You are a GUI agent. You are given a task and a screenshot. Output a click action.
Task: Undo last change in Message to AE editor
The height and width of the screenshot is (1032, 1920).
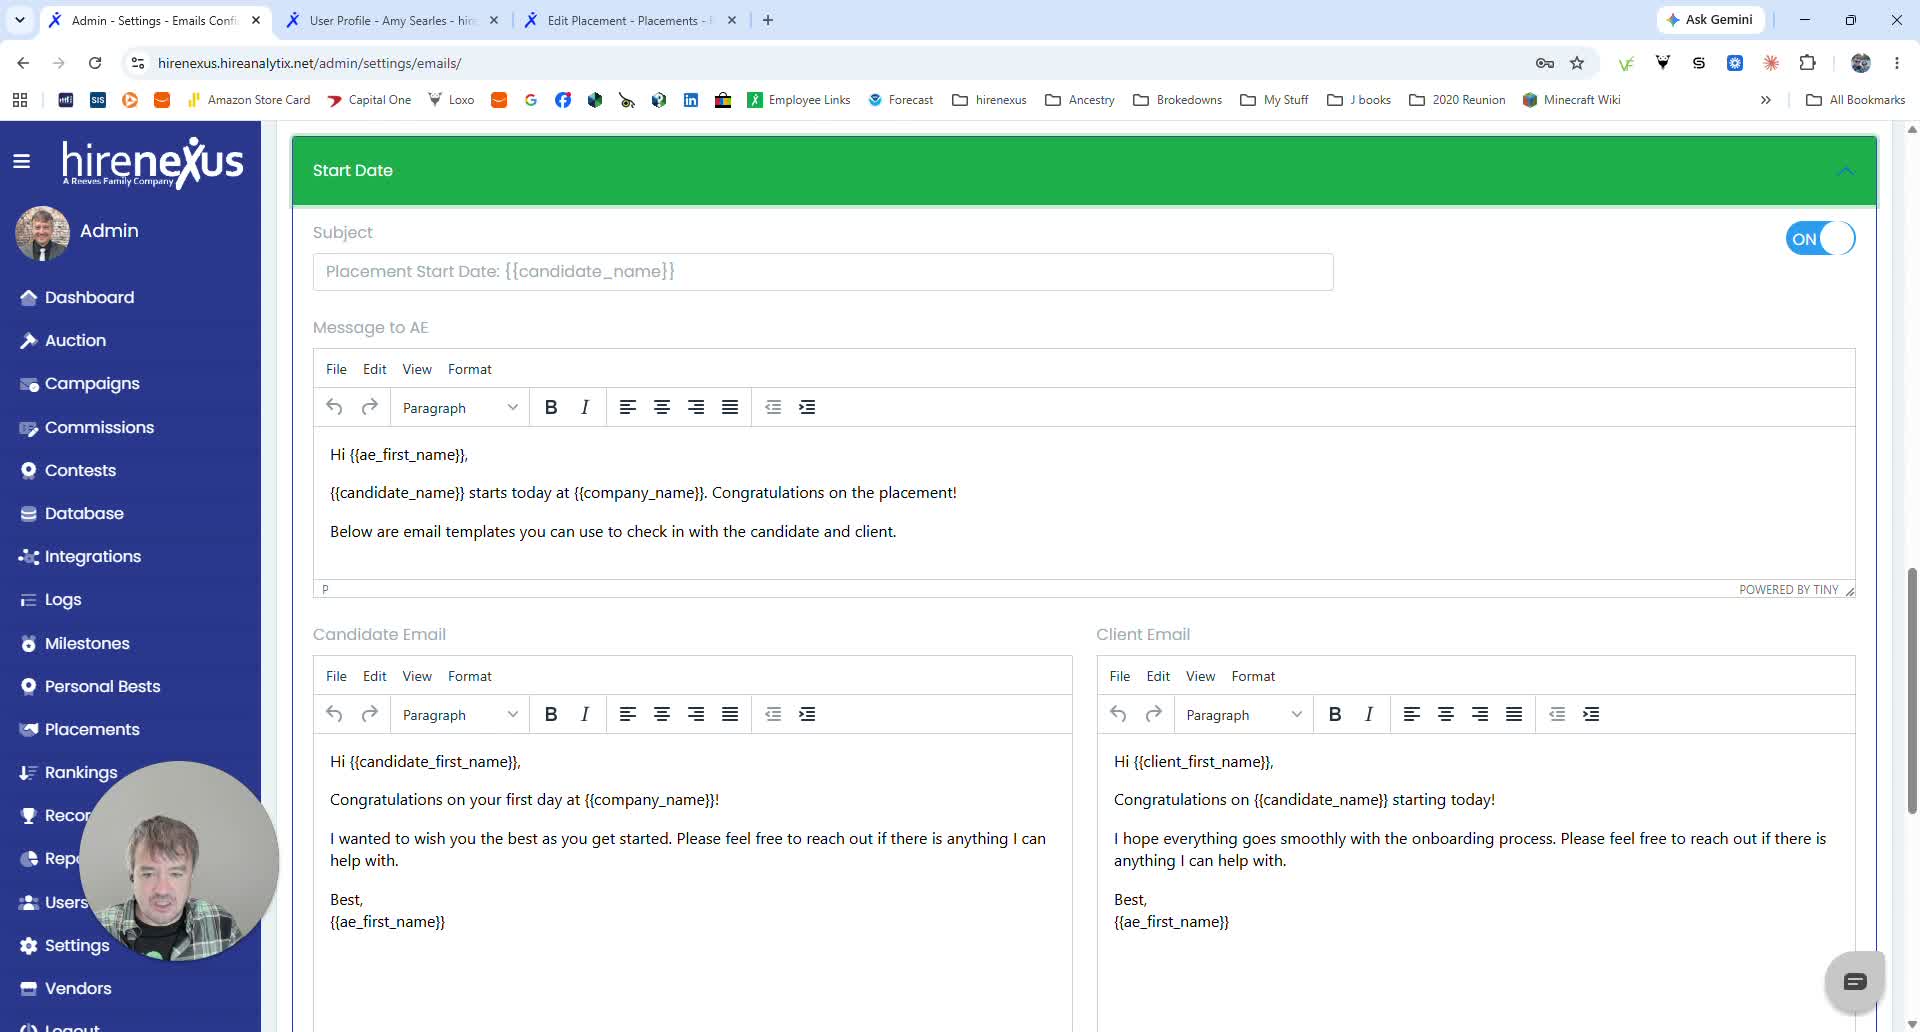click(x=335, y=407)
